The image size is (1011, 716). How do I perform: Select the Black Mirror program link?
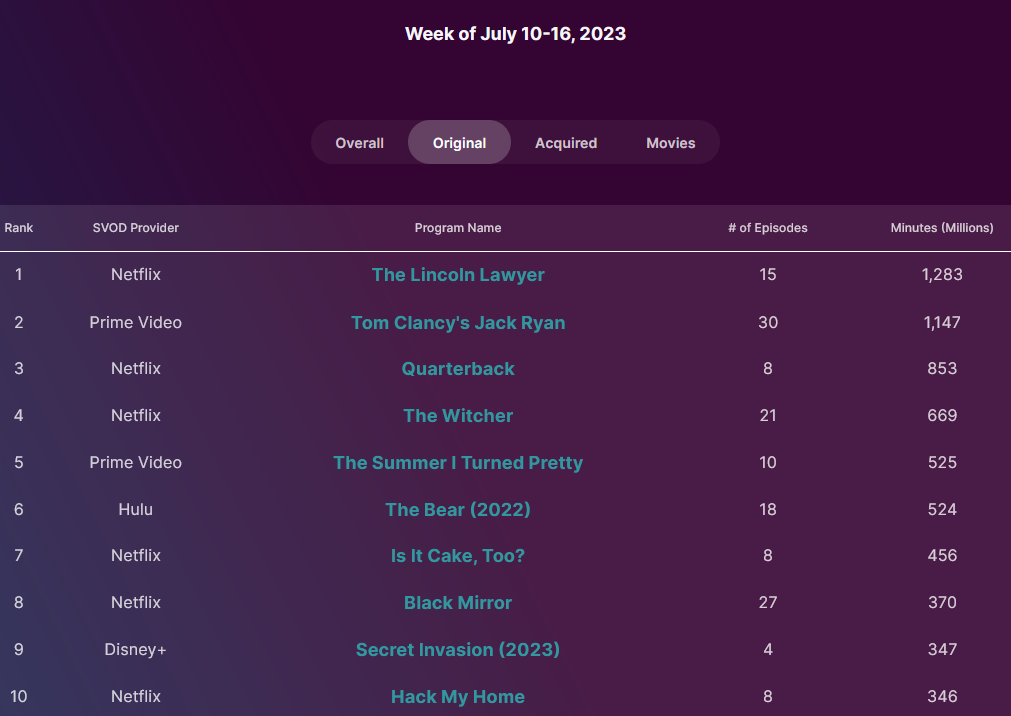[458, 603]
